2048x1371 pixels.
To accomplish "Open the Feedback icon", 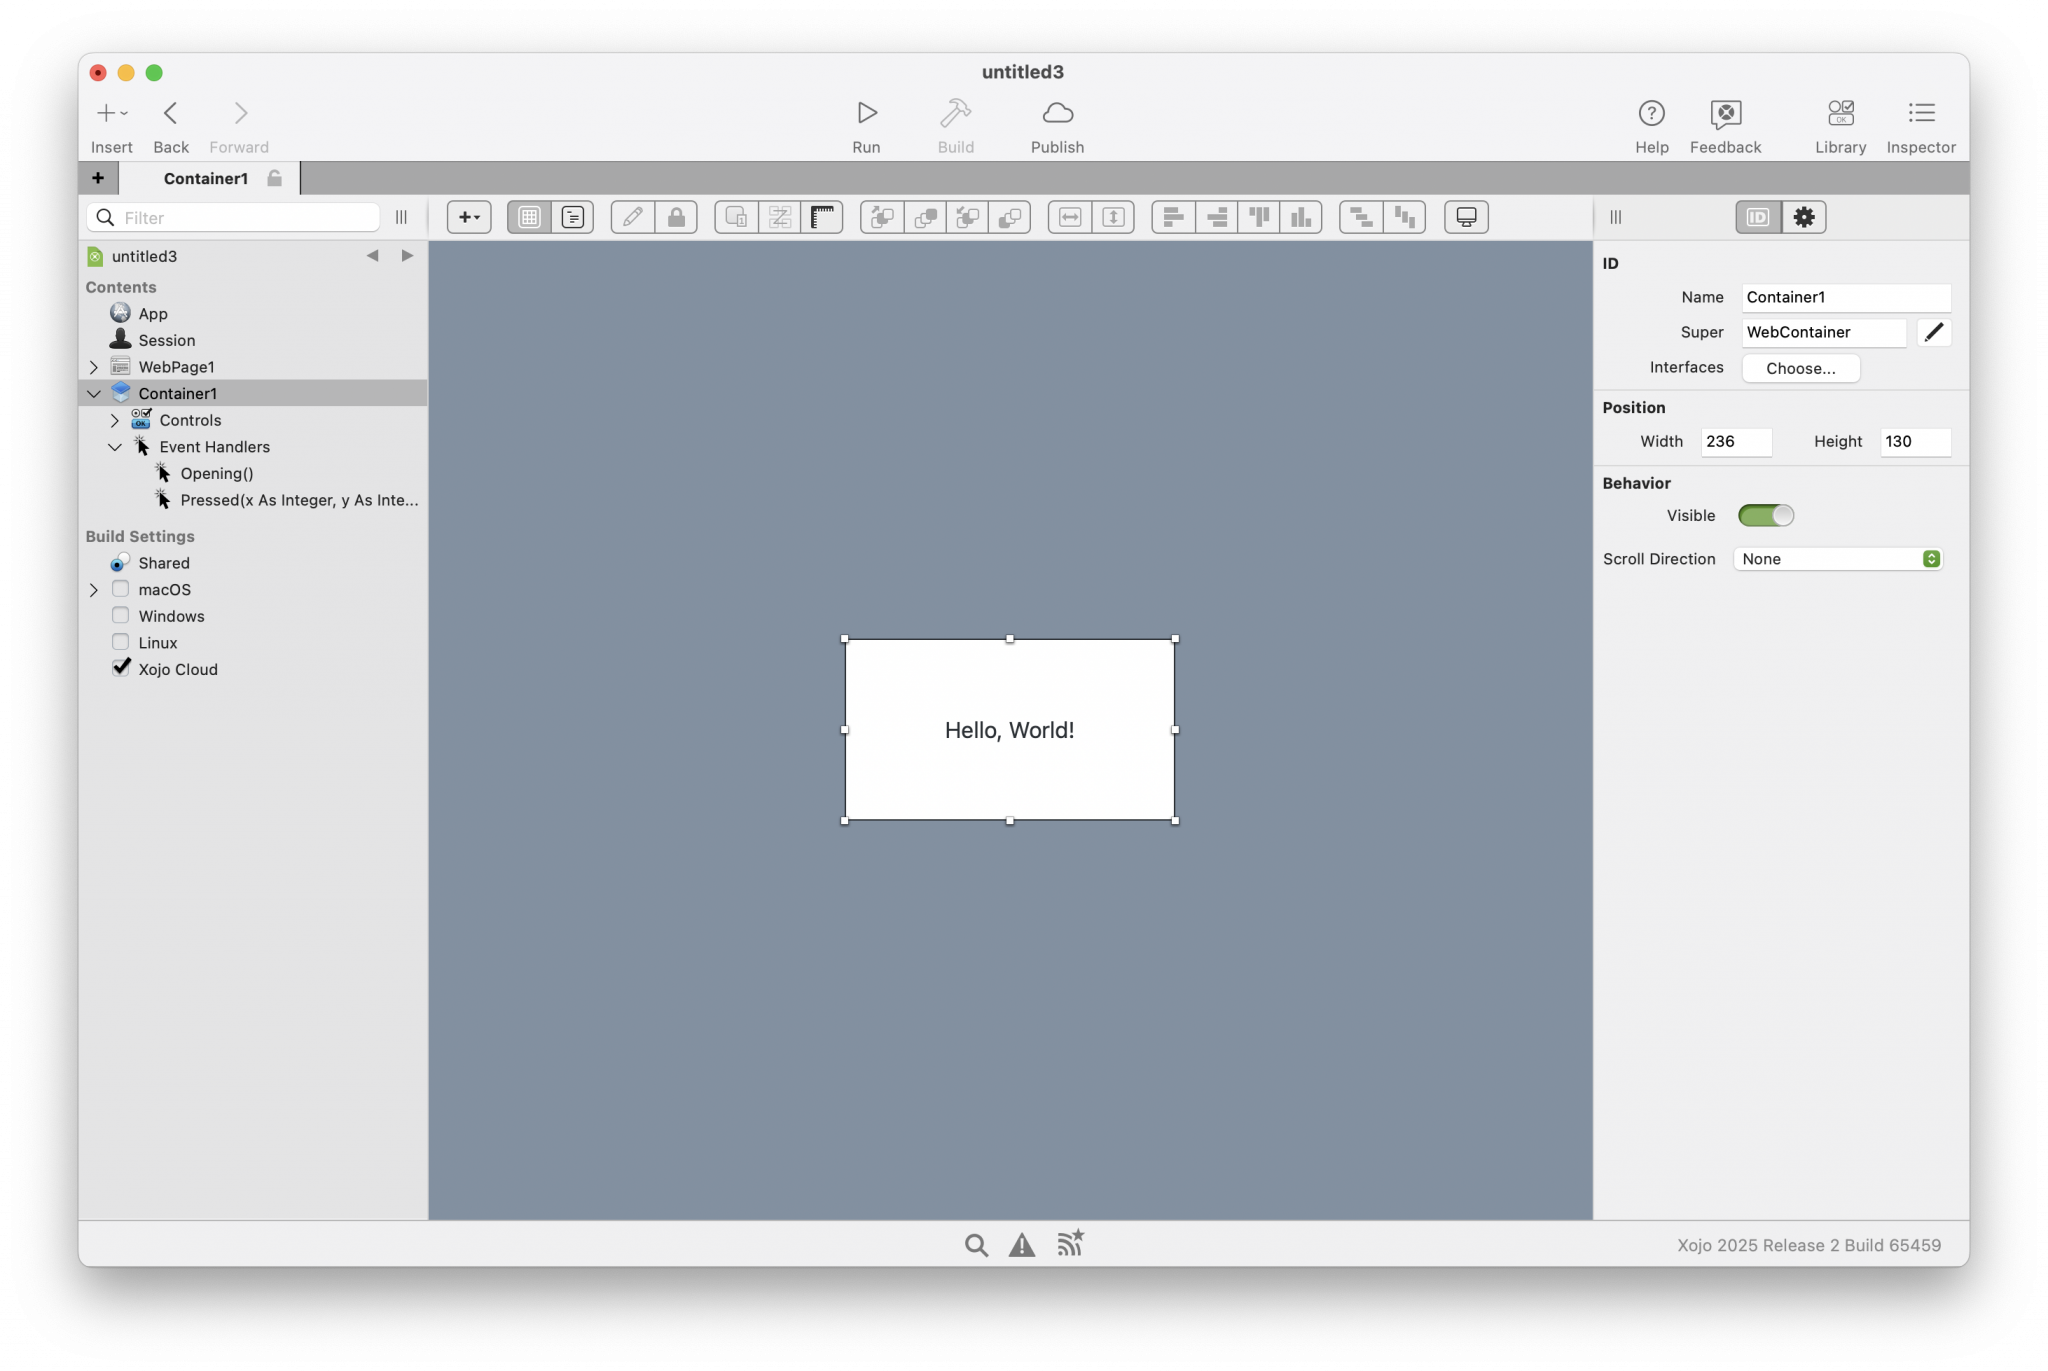I will (1725, 114).
